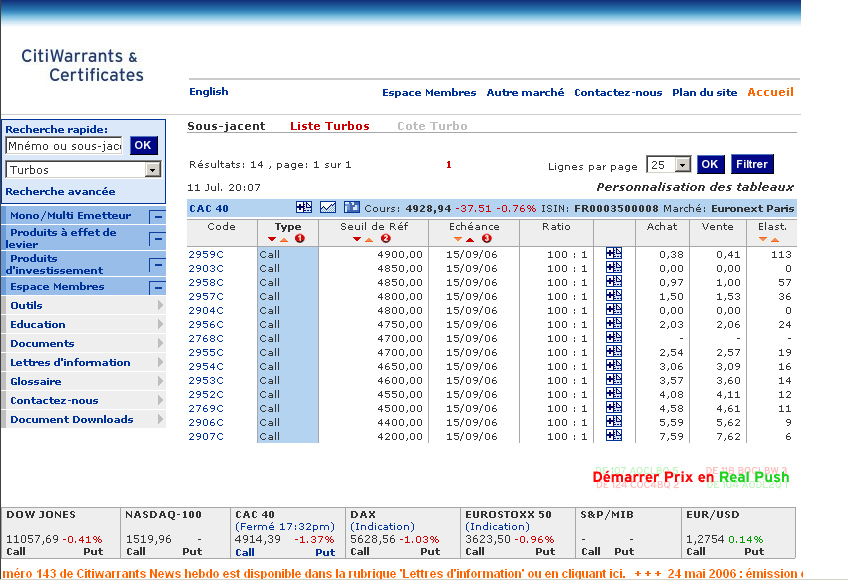This screenshot has width=848, height=581.
Task: Click the Filtrer button
Action: tap(751, 164)
